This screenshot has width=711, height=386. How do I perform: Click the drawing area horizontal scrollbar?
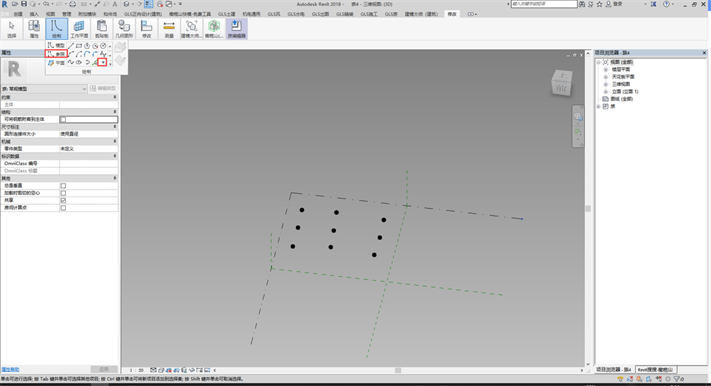398,370
